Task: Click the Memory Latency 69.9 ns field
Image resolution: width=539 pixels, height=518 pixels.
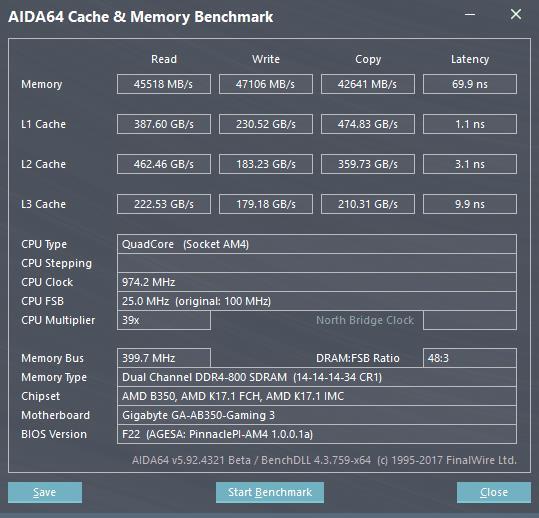Action: tap(470, 84)
